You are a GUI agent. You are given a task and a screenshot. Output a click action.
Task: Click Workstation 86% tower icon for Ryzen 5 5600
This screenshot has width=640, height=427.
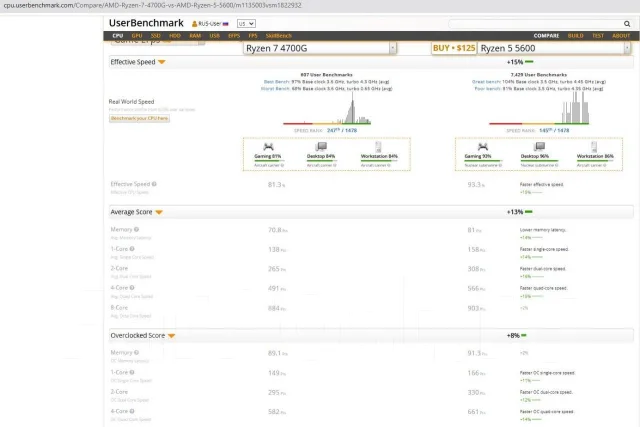[594, 147]
